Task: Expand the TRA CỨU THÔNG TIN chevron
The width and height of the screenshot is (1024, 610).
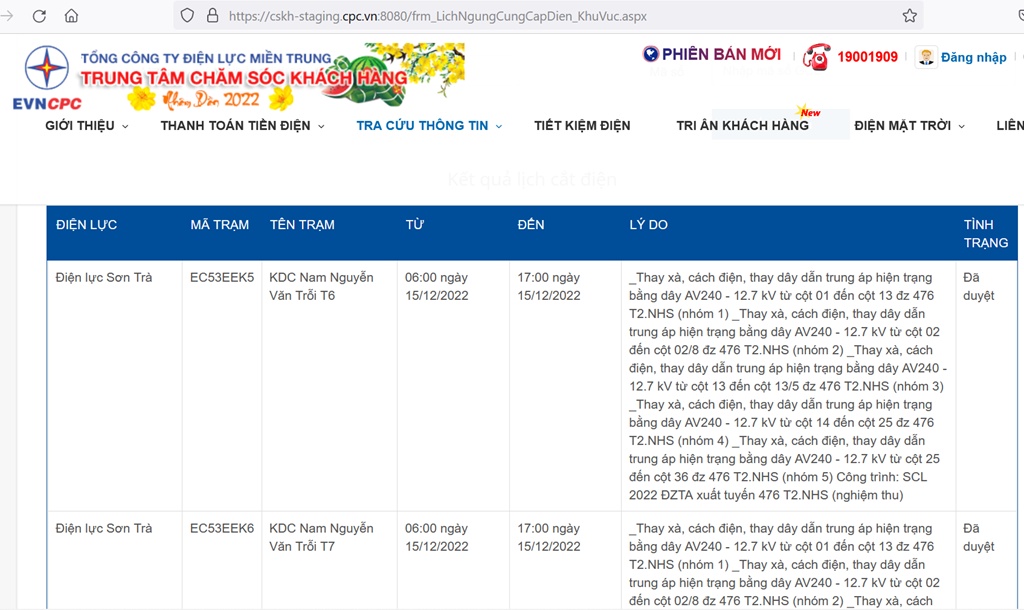Action: 498,126
